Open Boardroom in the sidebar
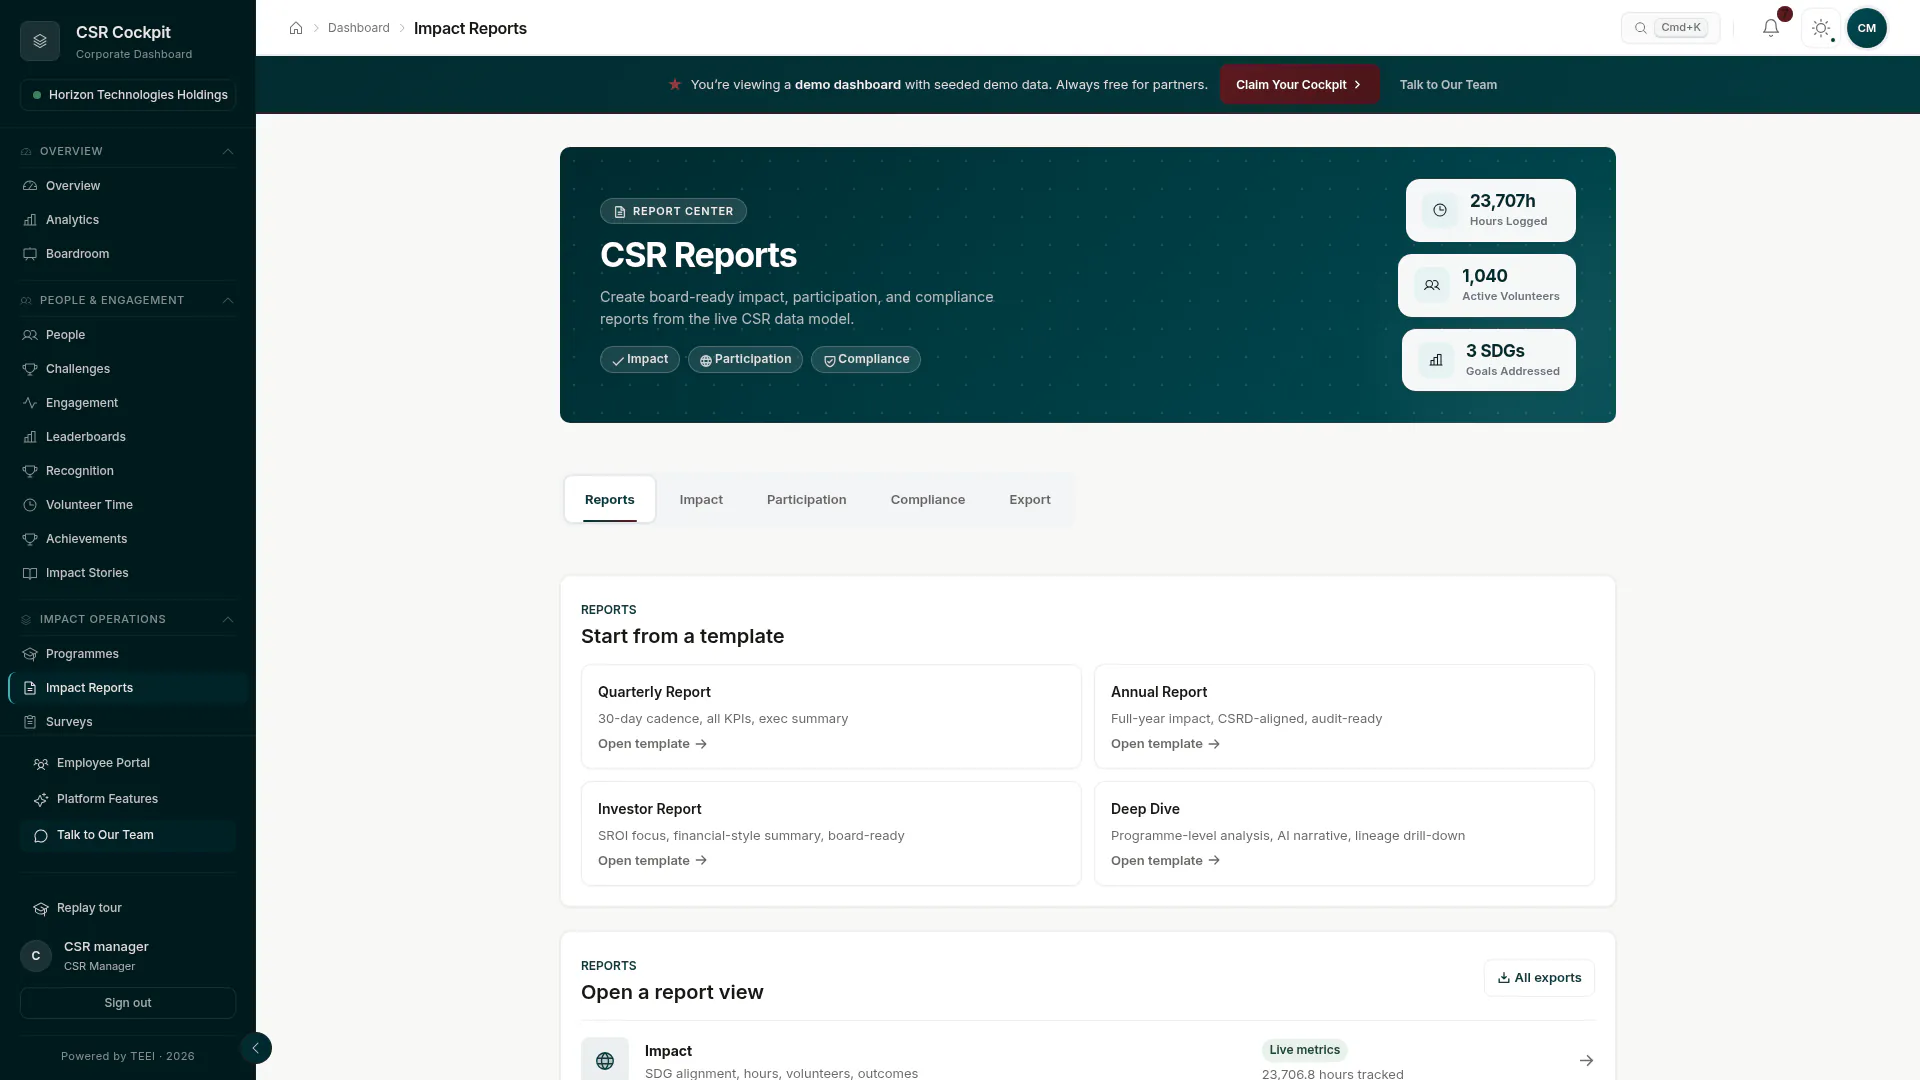1920x1080 pixels. [128, 254]
